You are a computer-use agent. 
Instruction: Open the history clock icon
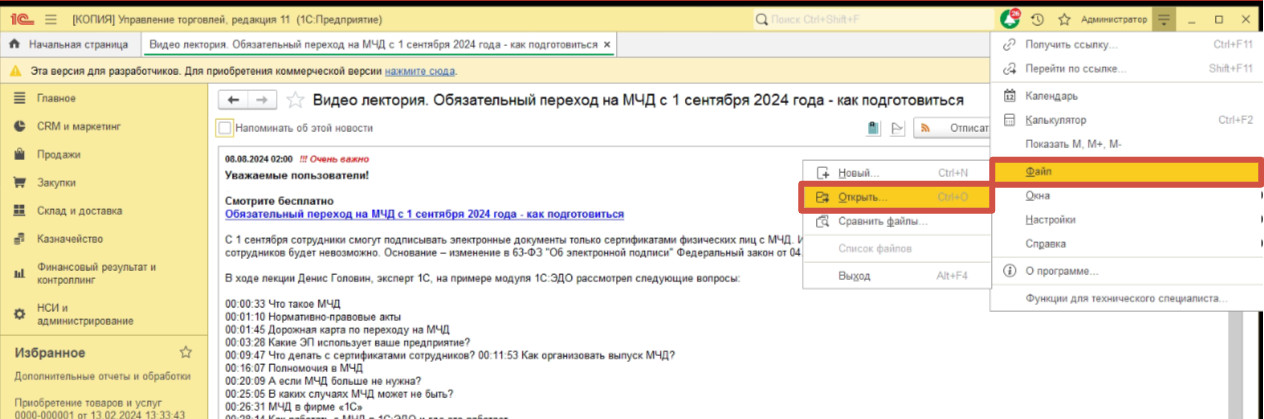(1038, 20)
